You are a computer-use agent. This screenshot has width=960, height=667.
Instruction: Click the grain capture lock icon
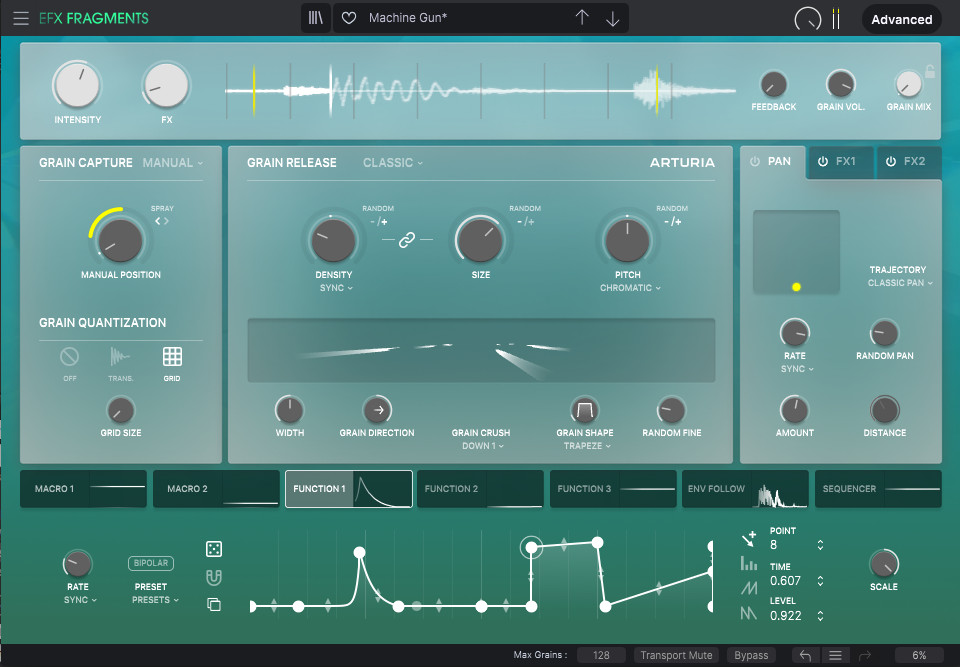(x=929, y=70)
